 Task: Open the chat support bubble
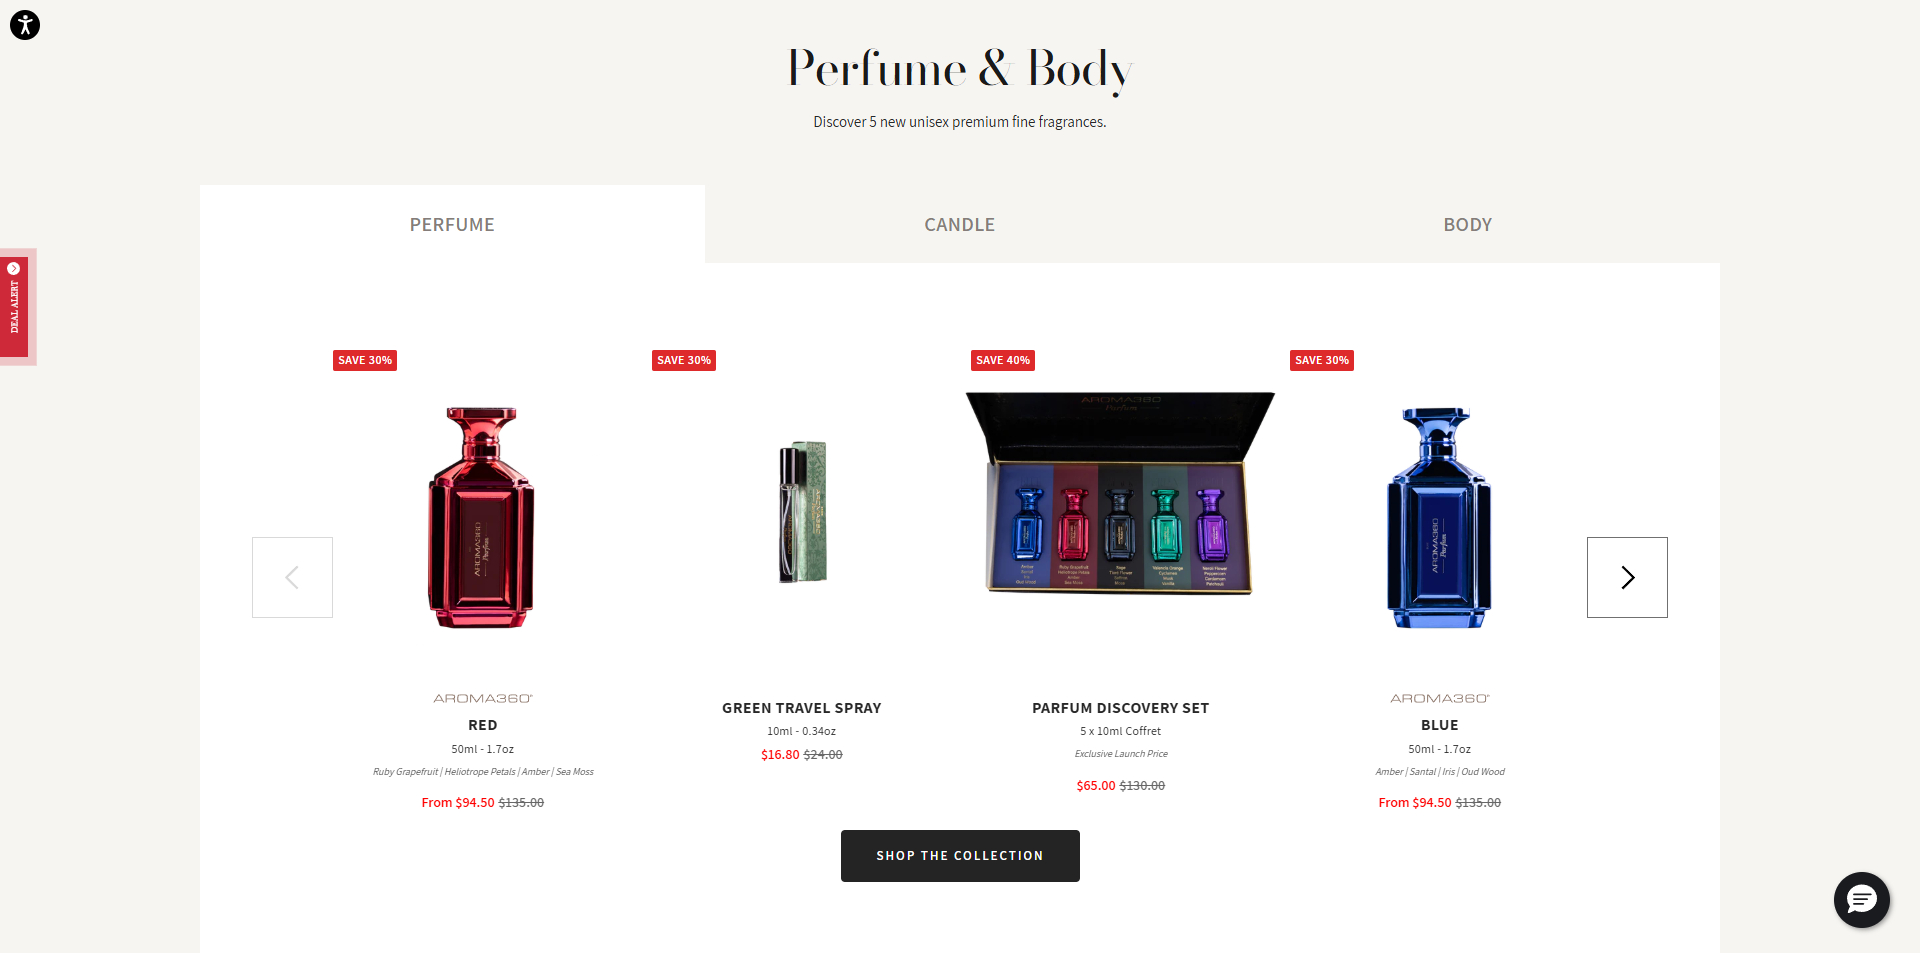point(1861,900)
